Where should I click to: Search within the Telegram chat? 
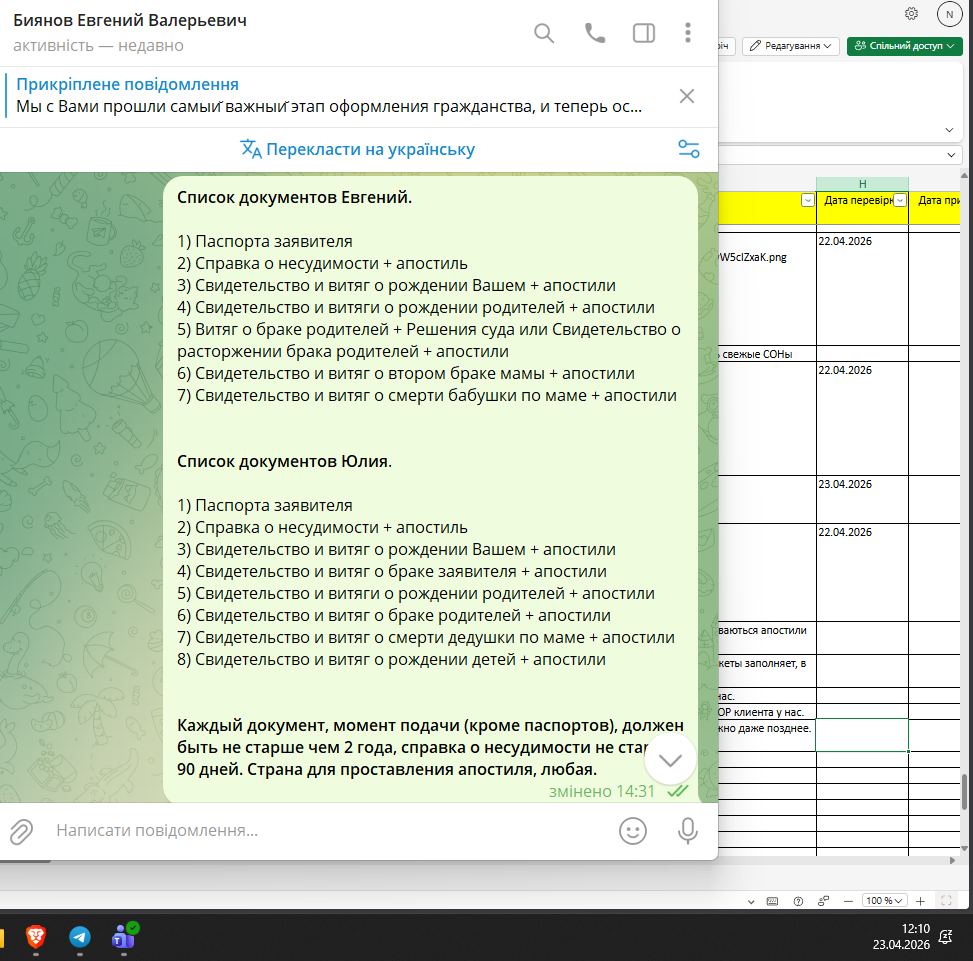[x=544, y=33]
